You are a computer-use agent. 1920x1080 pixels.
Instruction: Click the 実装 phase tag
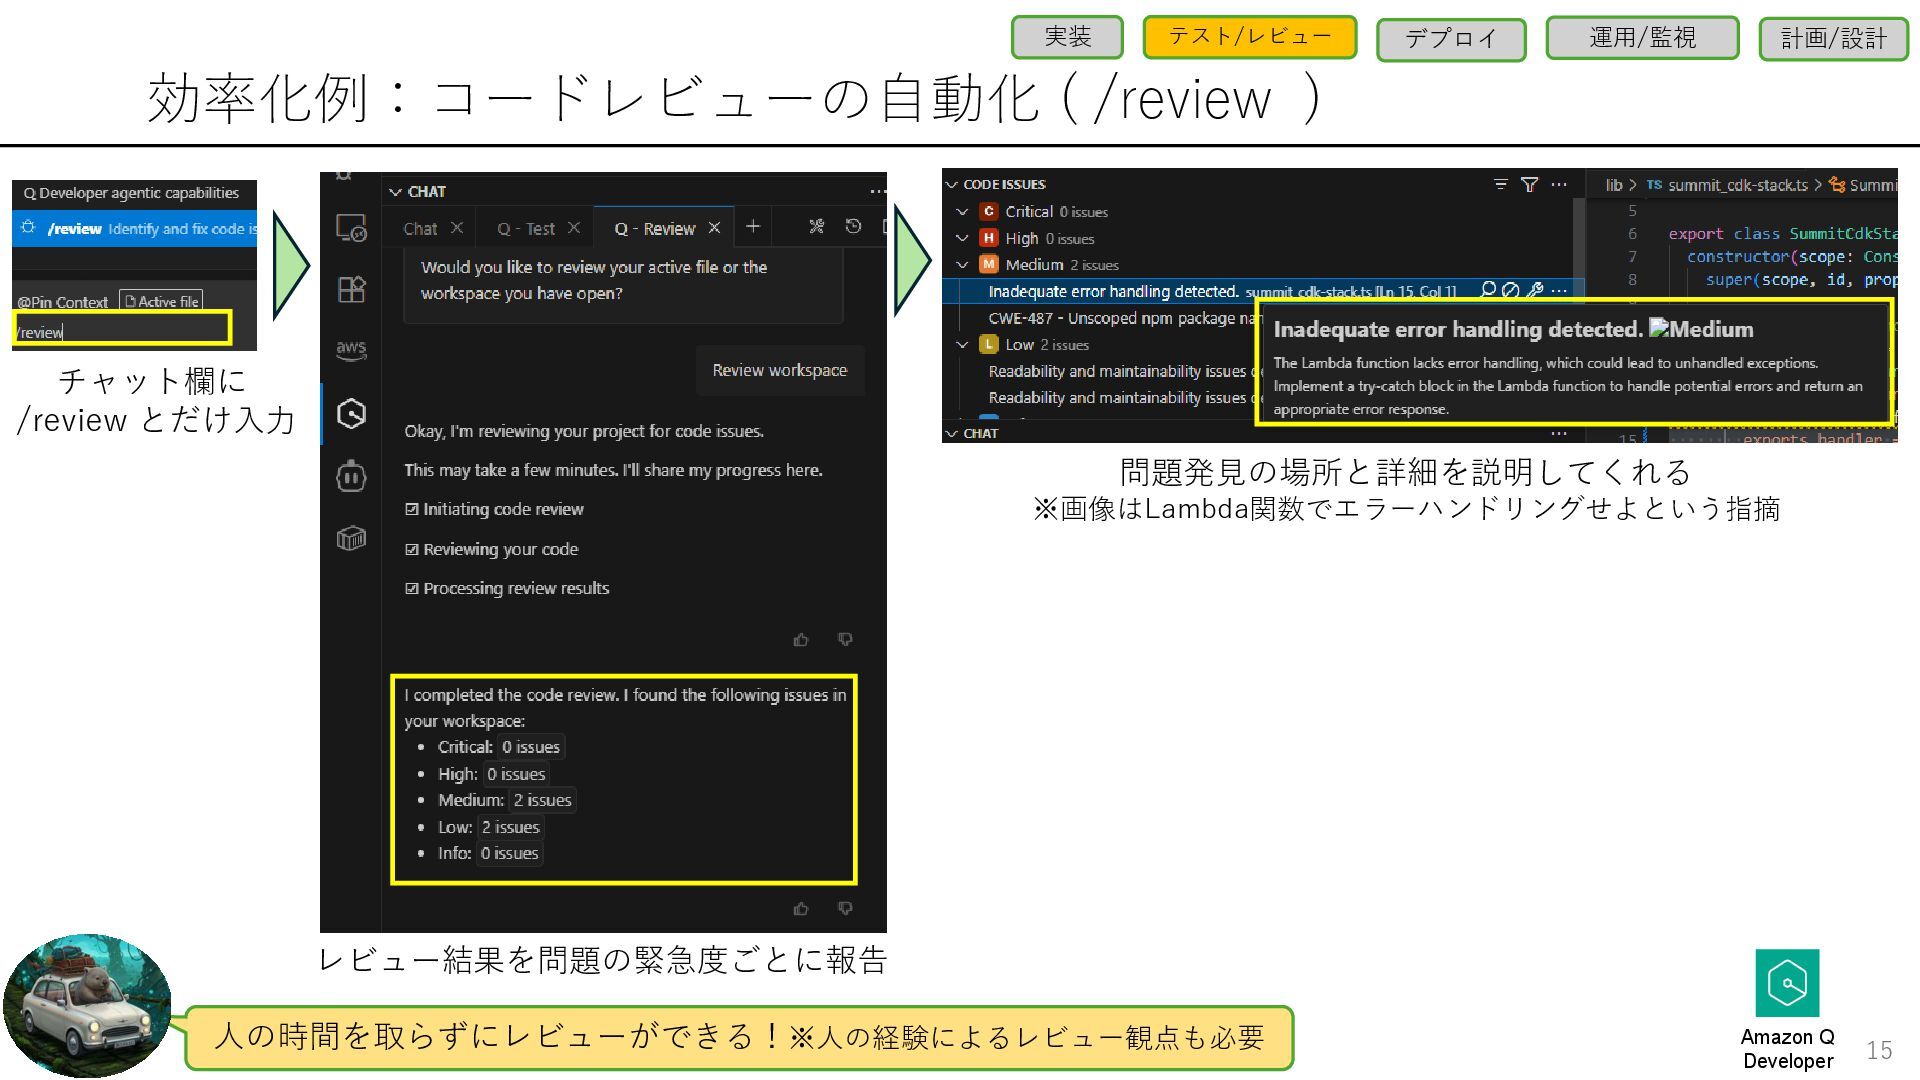pos(1067,37)
